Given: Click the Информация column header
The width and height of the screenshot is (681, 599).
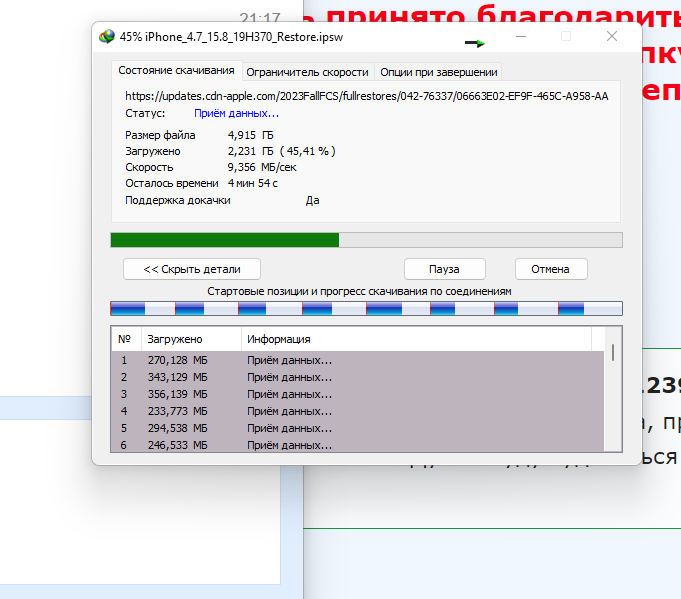Looking at the screenshot, I should (416, 339).
